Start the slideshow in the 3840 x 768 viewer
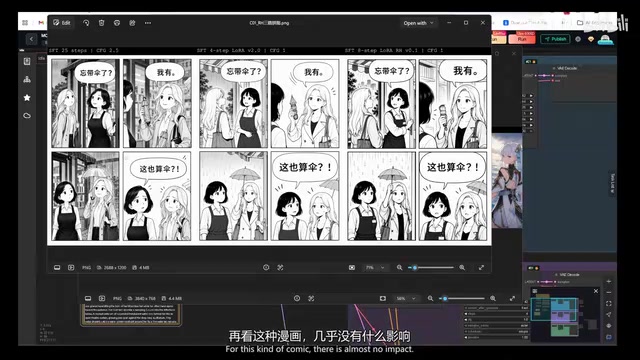Viewport: 640px width, 360px height. pyautogui.click(x=102, y=298)
